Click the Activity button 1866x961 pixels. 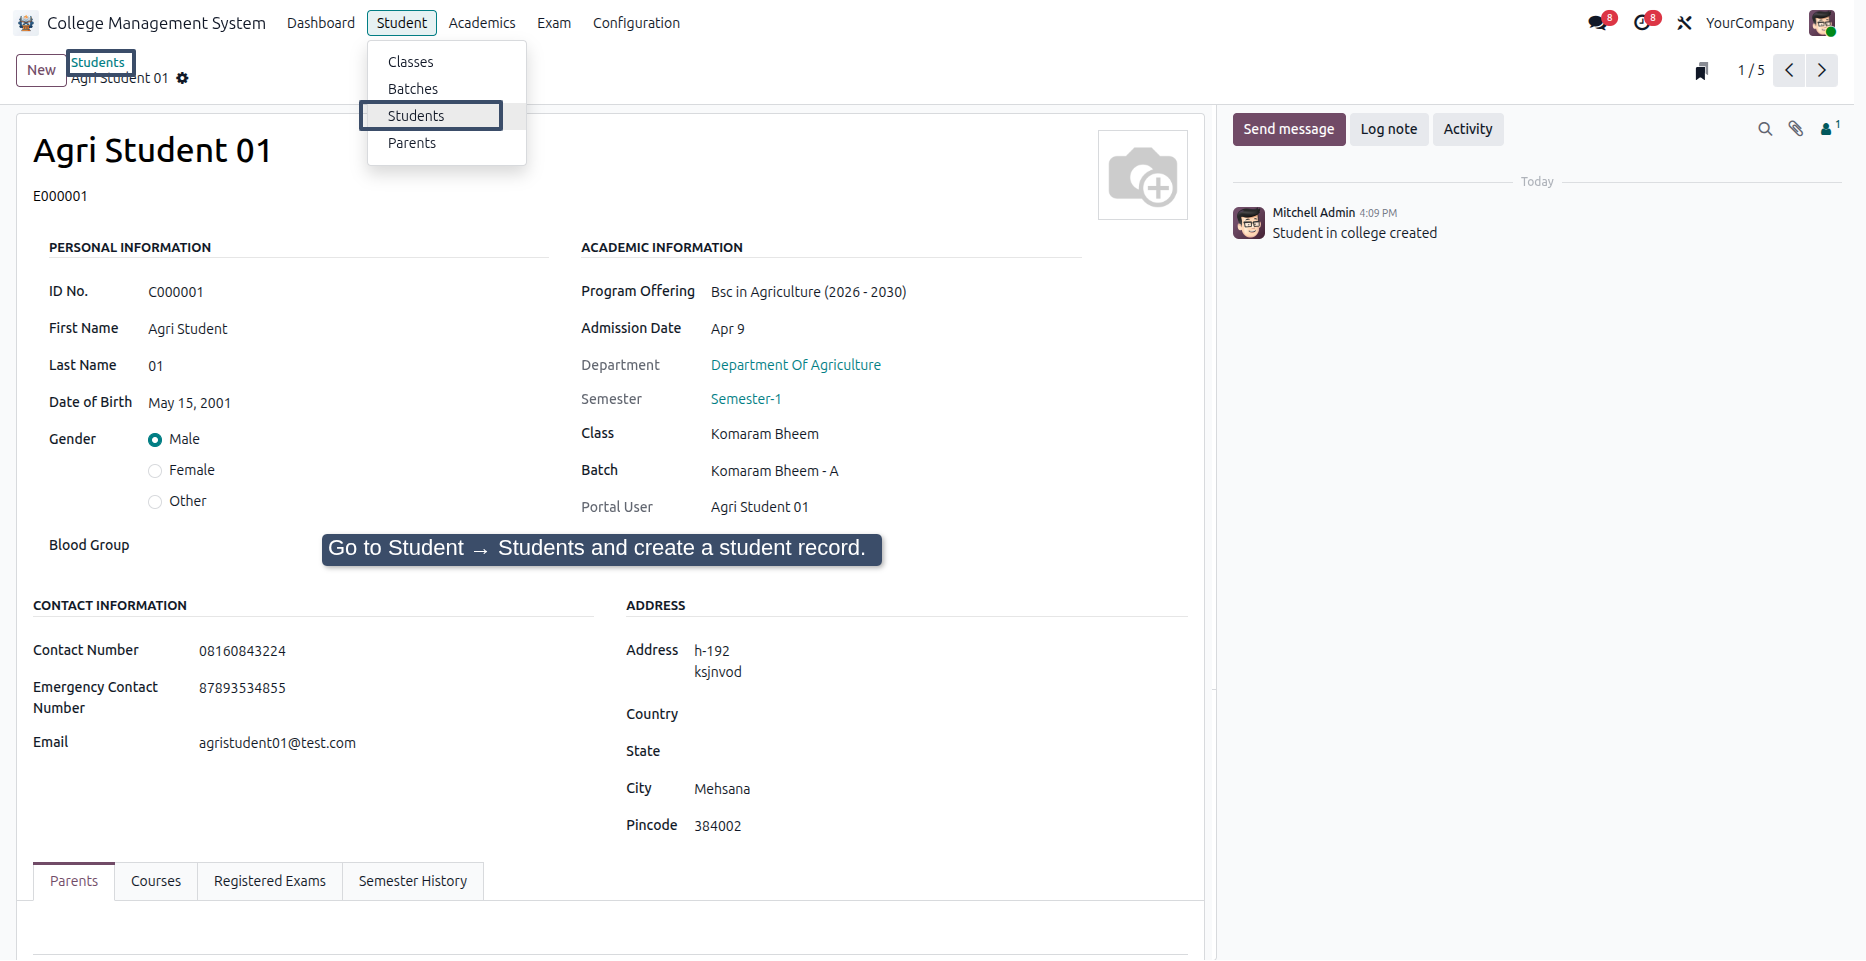pyautogui.click(x=1468, y=129)
